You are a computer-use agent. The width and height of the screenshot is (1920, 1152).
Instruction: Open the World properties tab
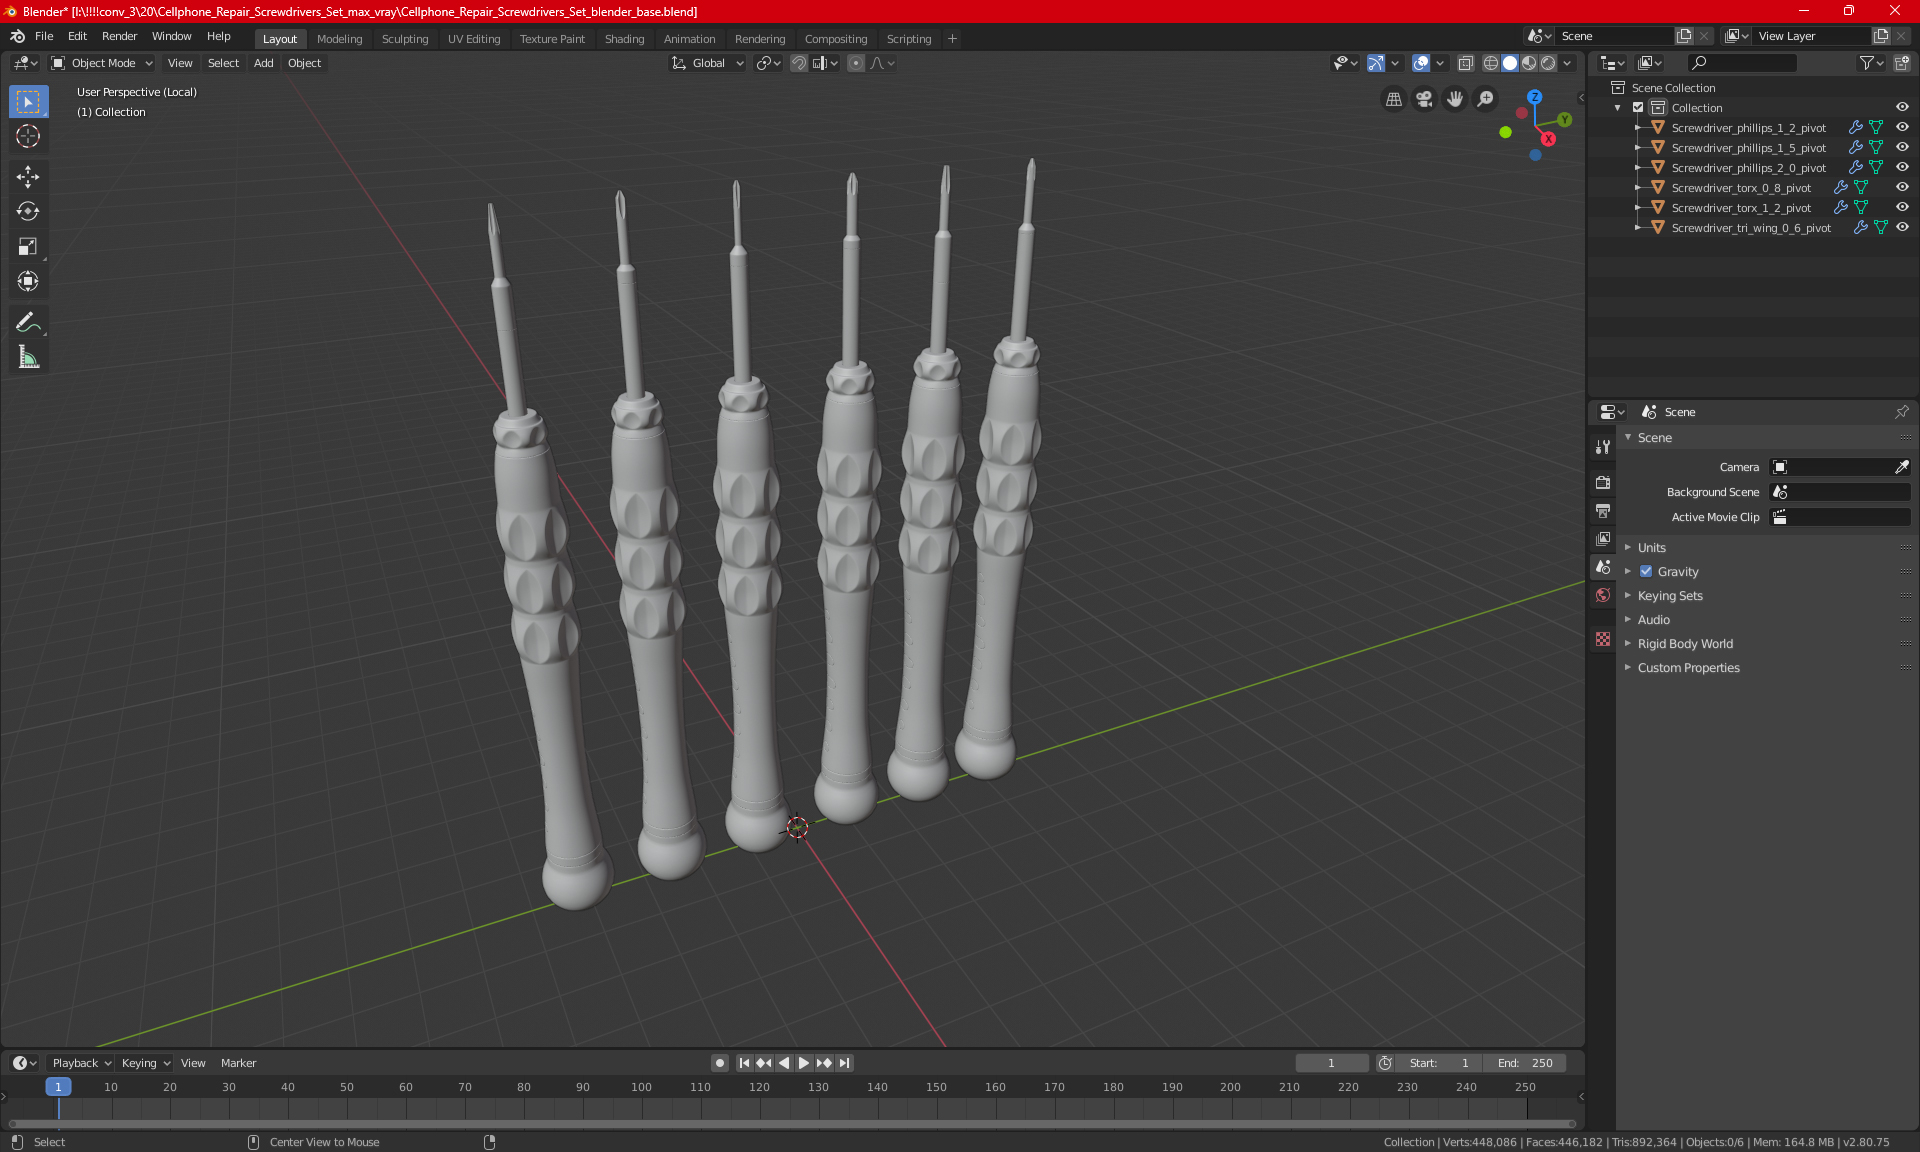tap(1603, 595)
